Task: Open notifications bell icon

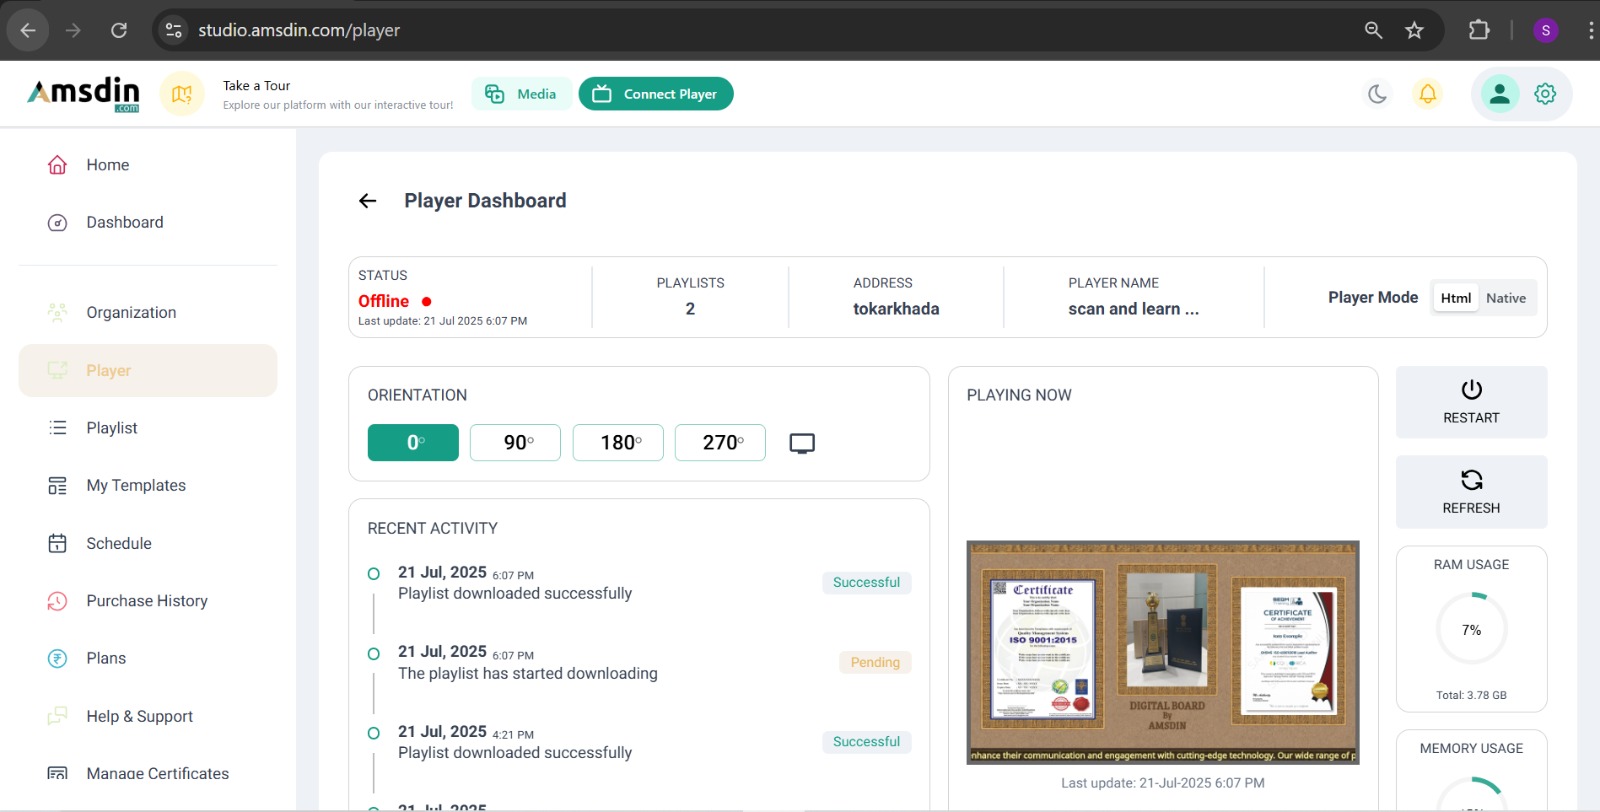Action: click(1428, 94)
